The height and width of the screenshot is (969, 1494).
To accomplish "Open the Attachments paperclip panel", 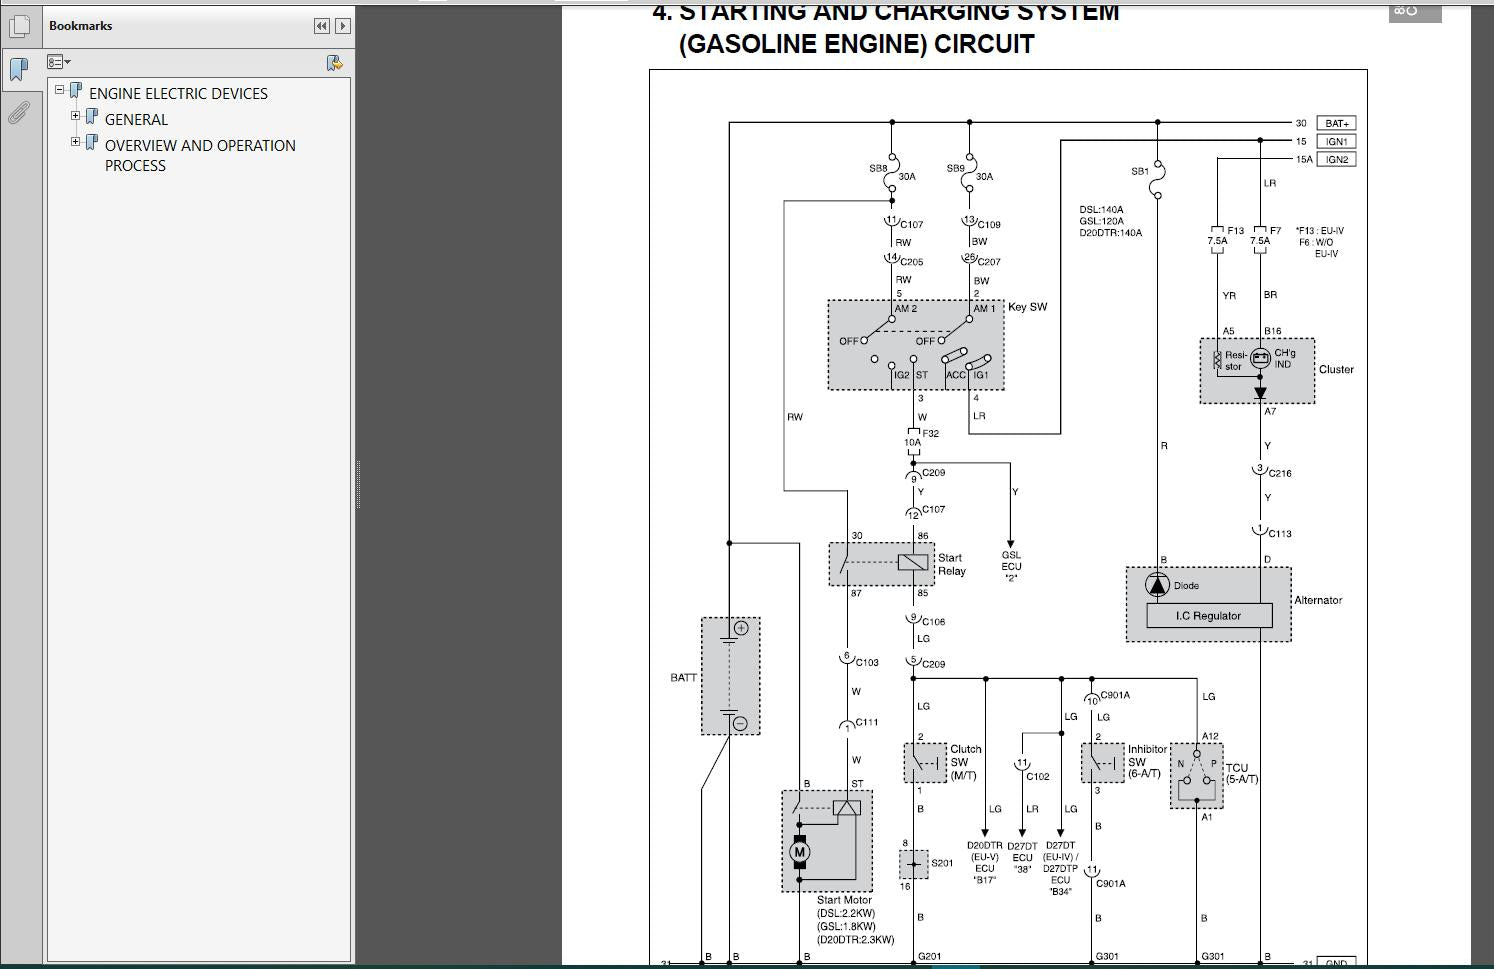I will pos(19,112).
